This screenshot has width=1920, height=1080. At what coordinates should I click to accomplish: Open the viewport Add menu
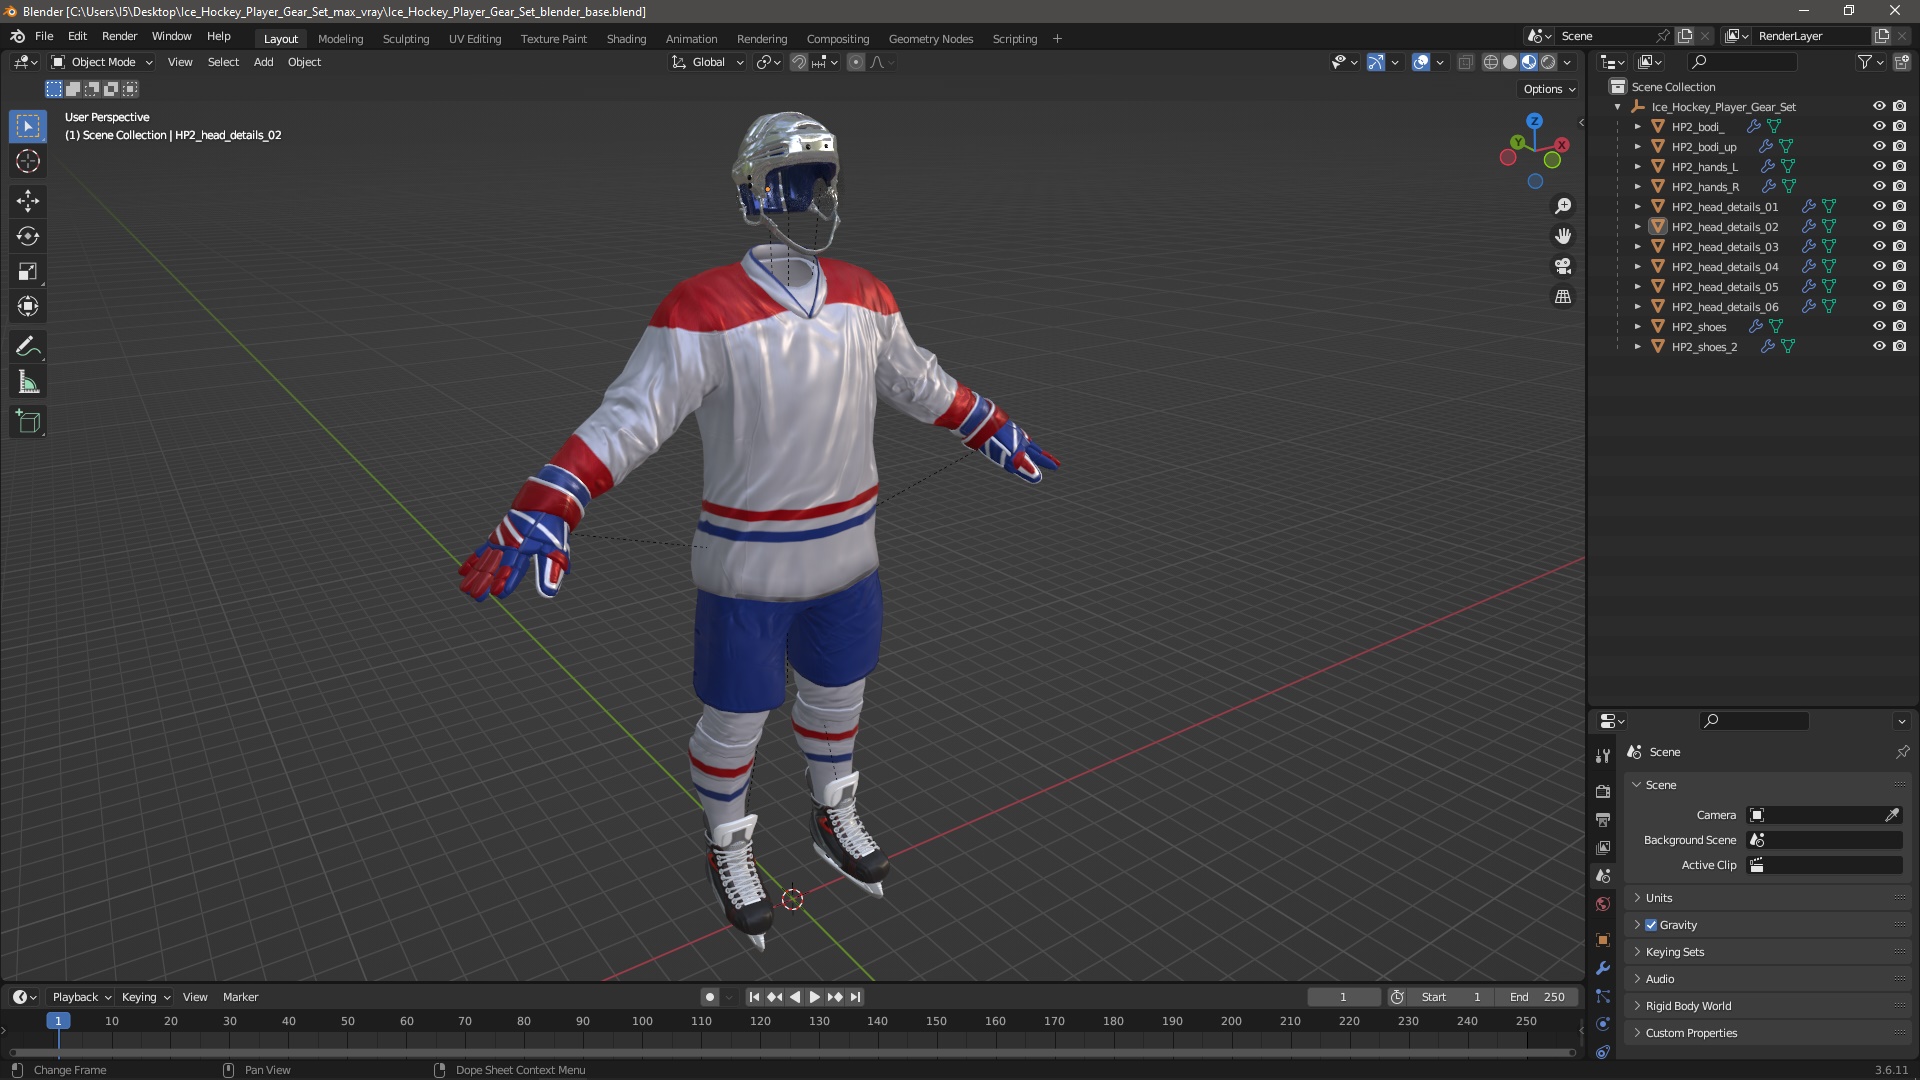[x=263, y=62]
